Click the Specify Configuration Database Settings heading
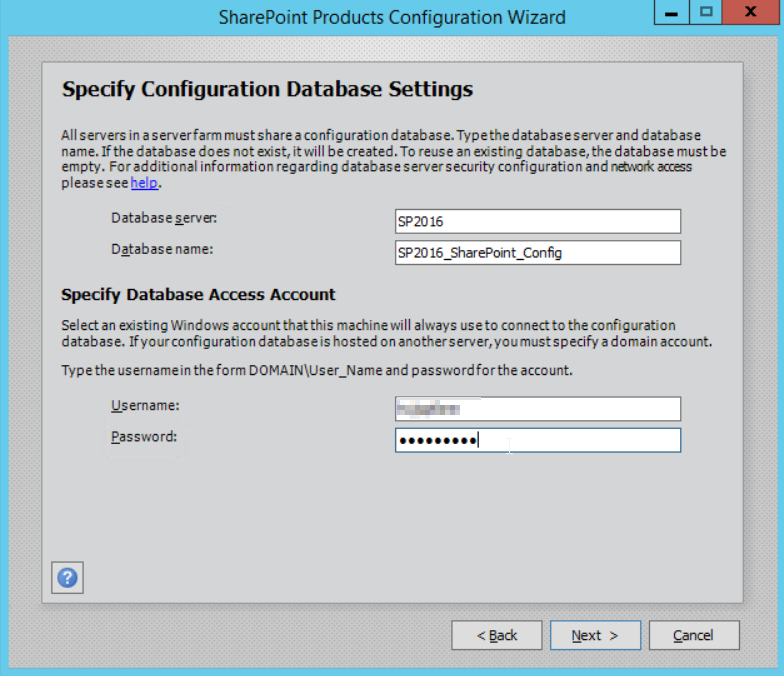Image resolution: width=784 pixels, height=676 pixels. (268, 90)
